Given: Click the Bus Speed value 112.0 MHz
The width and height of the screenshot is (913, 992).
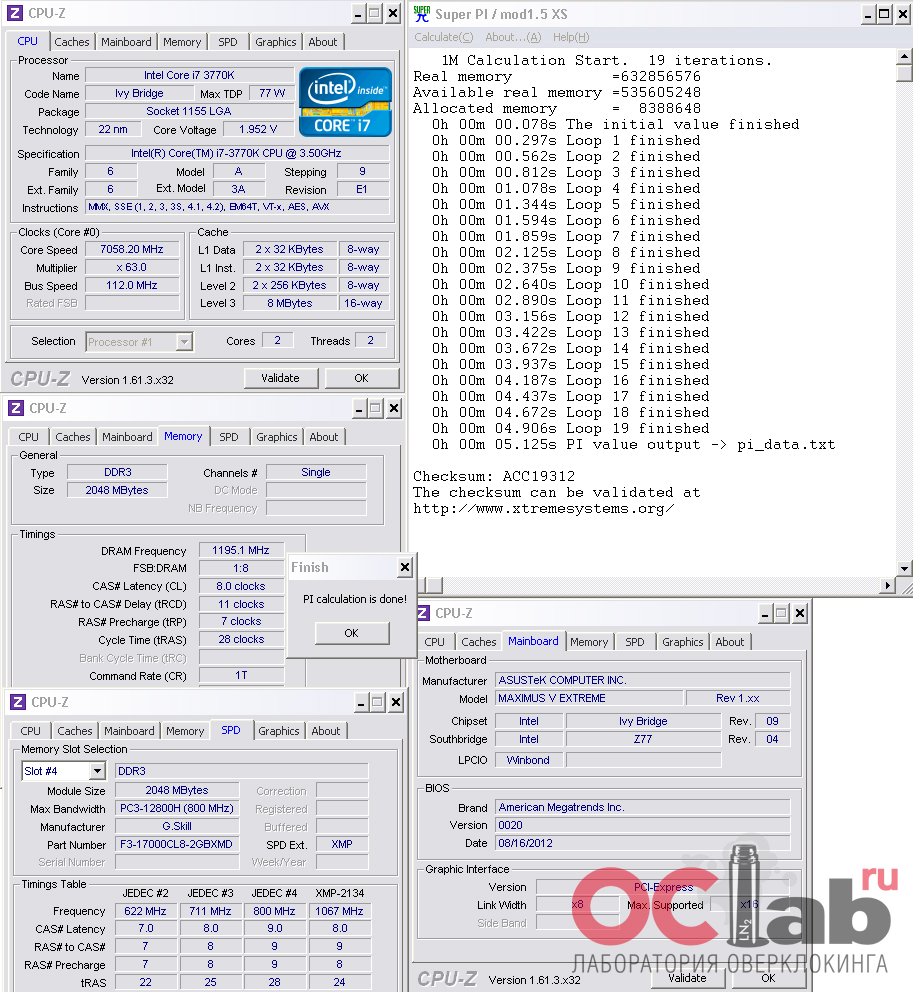Looking at the screenshot, I should coord(132,285).
